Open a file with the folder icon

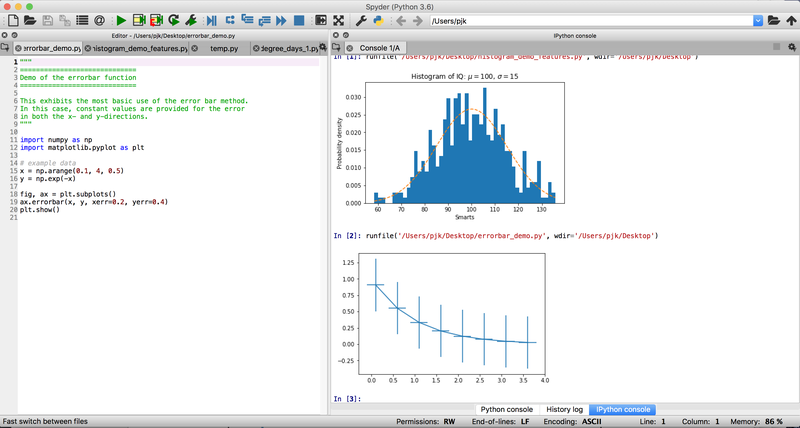[30, 20]
